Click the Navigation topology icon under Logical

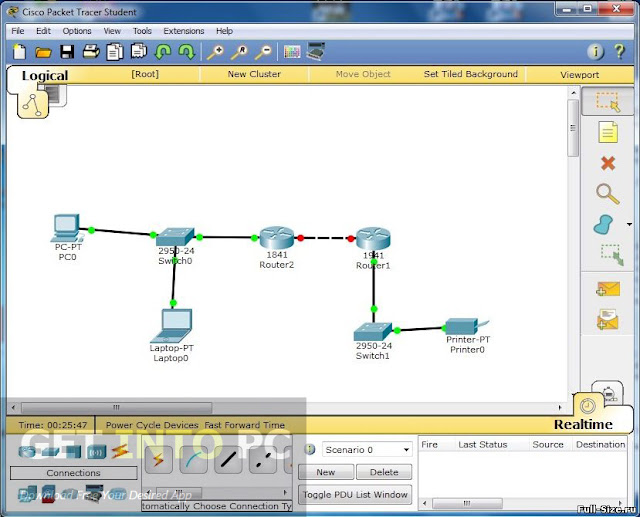click(33, 104)
